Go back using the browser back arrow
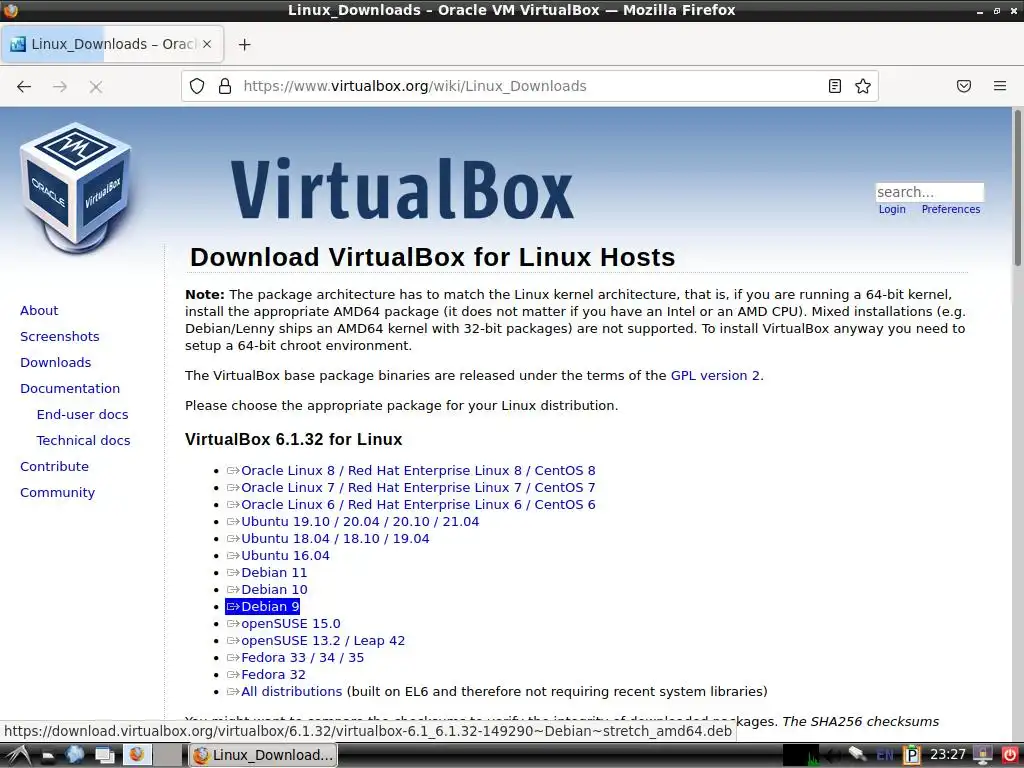This screenshot has height=768, width=1024. click(24, 86)
